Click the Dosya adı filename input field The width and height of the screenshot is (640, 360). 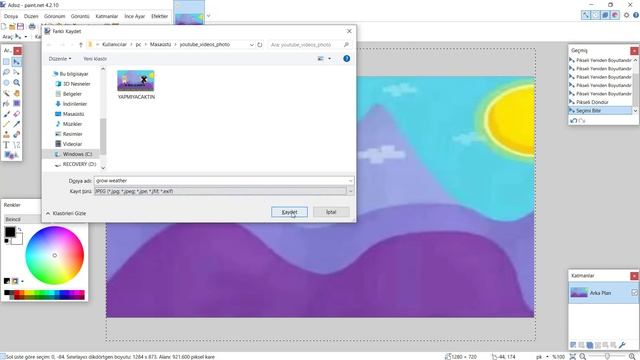click(x=224, y=180)
